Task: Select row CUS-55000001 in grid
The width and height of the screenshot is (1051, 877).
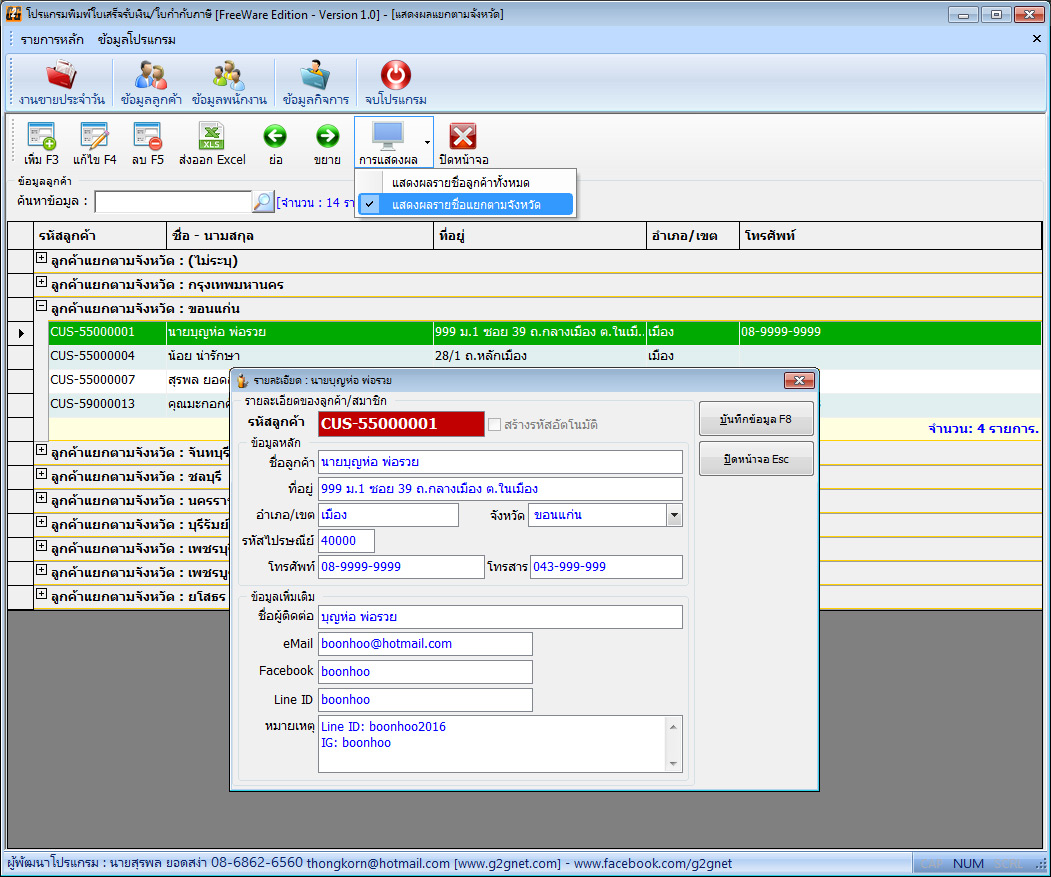Action: (x=544, y=332)
